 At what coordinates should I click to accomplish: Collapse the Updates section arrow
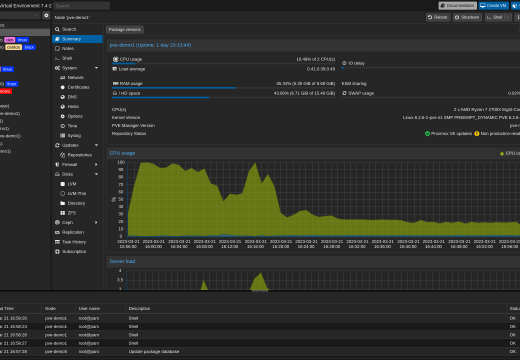pyautogui.click(x=96, y=145)
